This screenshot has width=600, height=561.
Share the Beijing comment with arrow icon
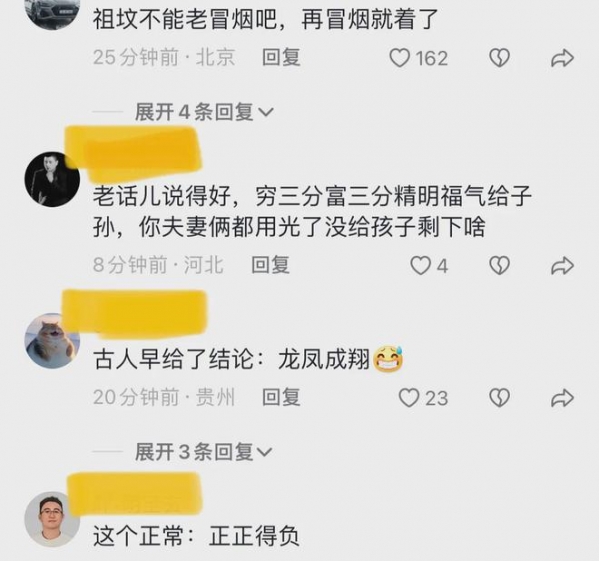pyautogui.click(x=562, y=58)
